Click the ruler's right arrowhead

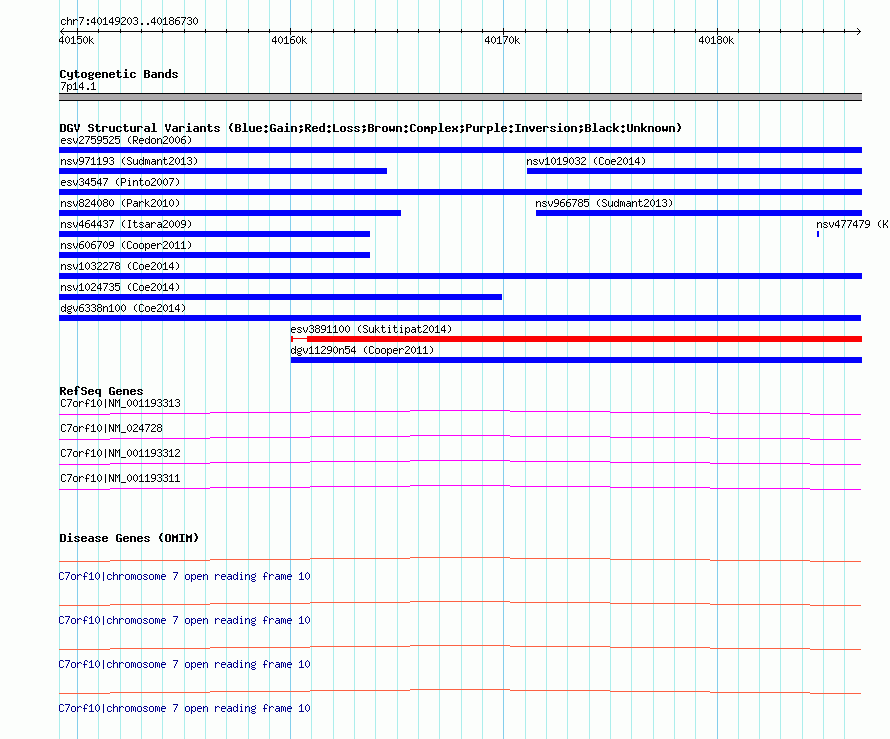tap(859, 31)
